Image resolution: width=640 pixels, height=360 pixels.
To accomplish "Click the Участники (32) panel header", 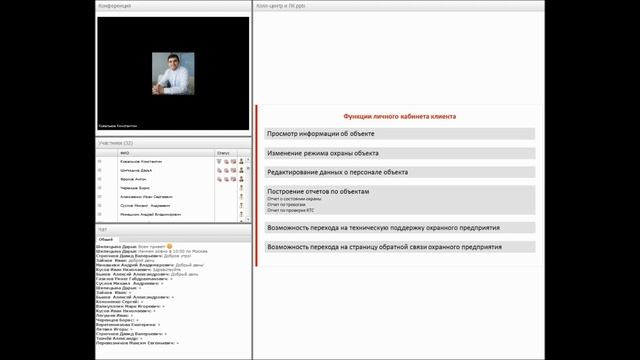I will click(173, 143).
